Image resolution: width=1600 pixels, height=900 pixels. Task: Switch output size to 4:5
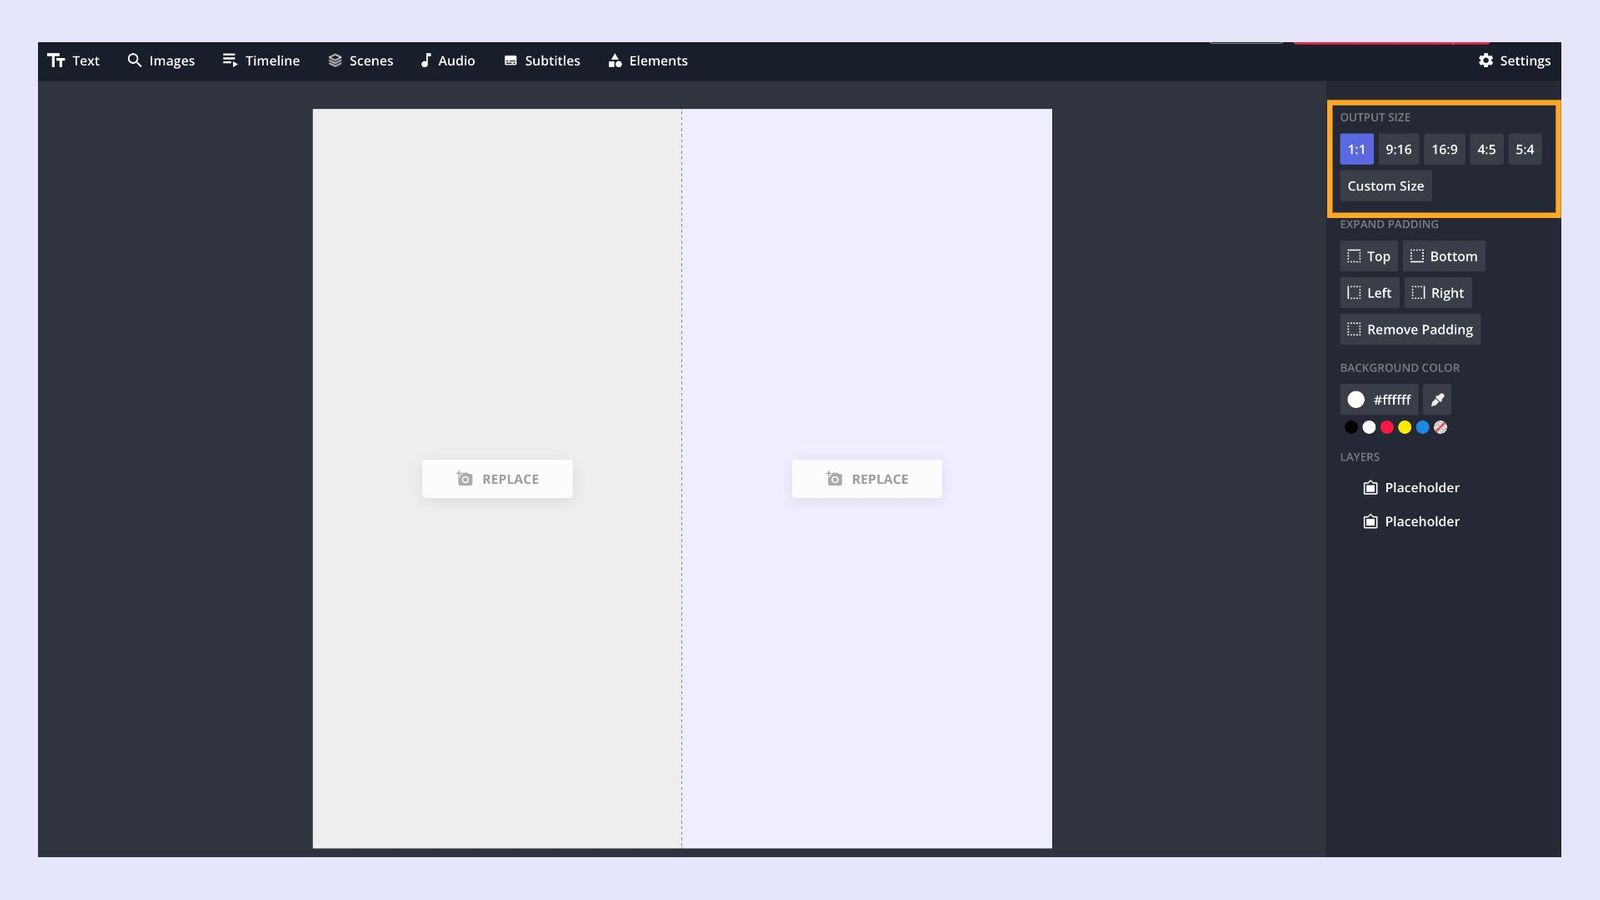click(1486, 149)
